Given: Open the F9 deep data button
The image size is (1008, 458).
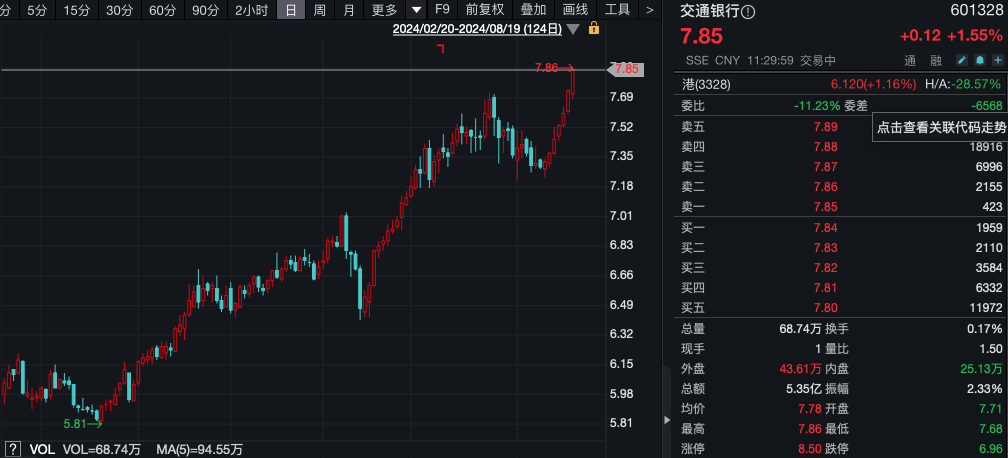Looking at the screenshot, I should (x=442, y=10).
